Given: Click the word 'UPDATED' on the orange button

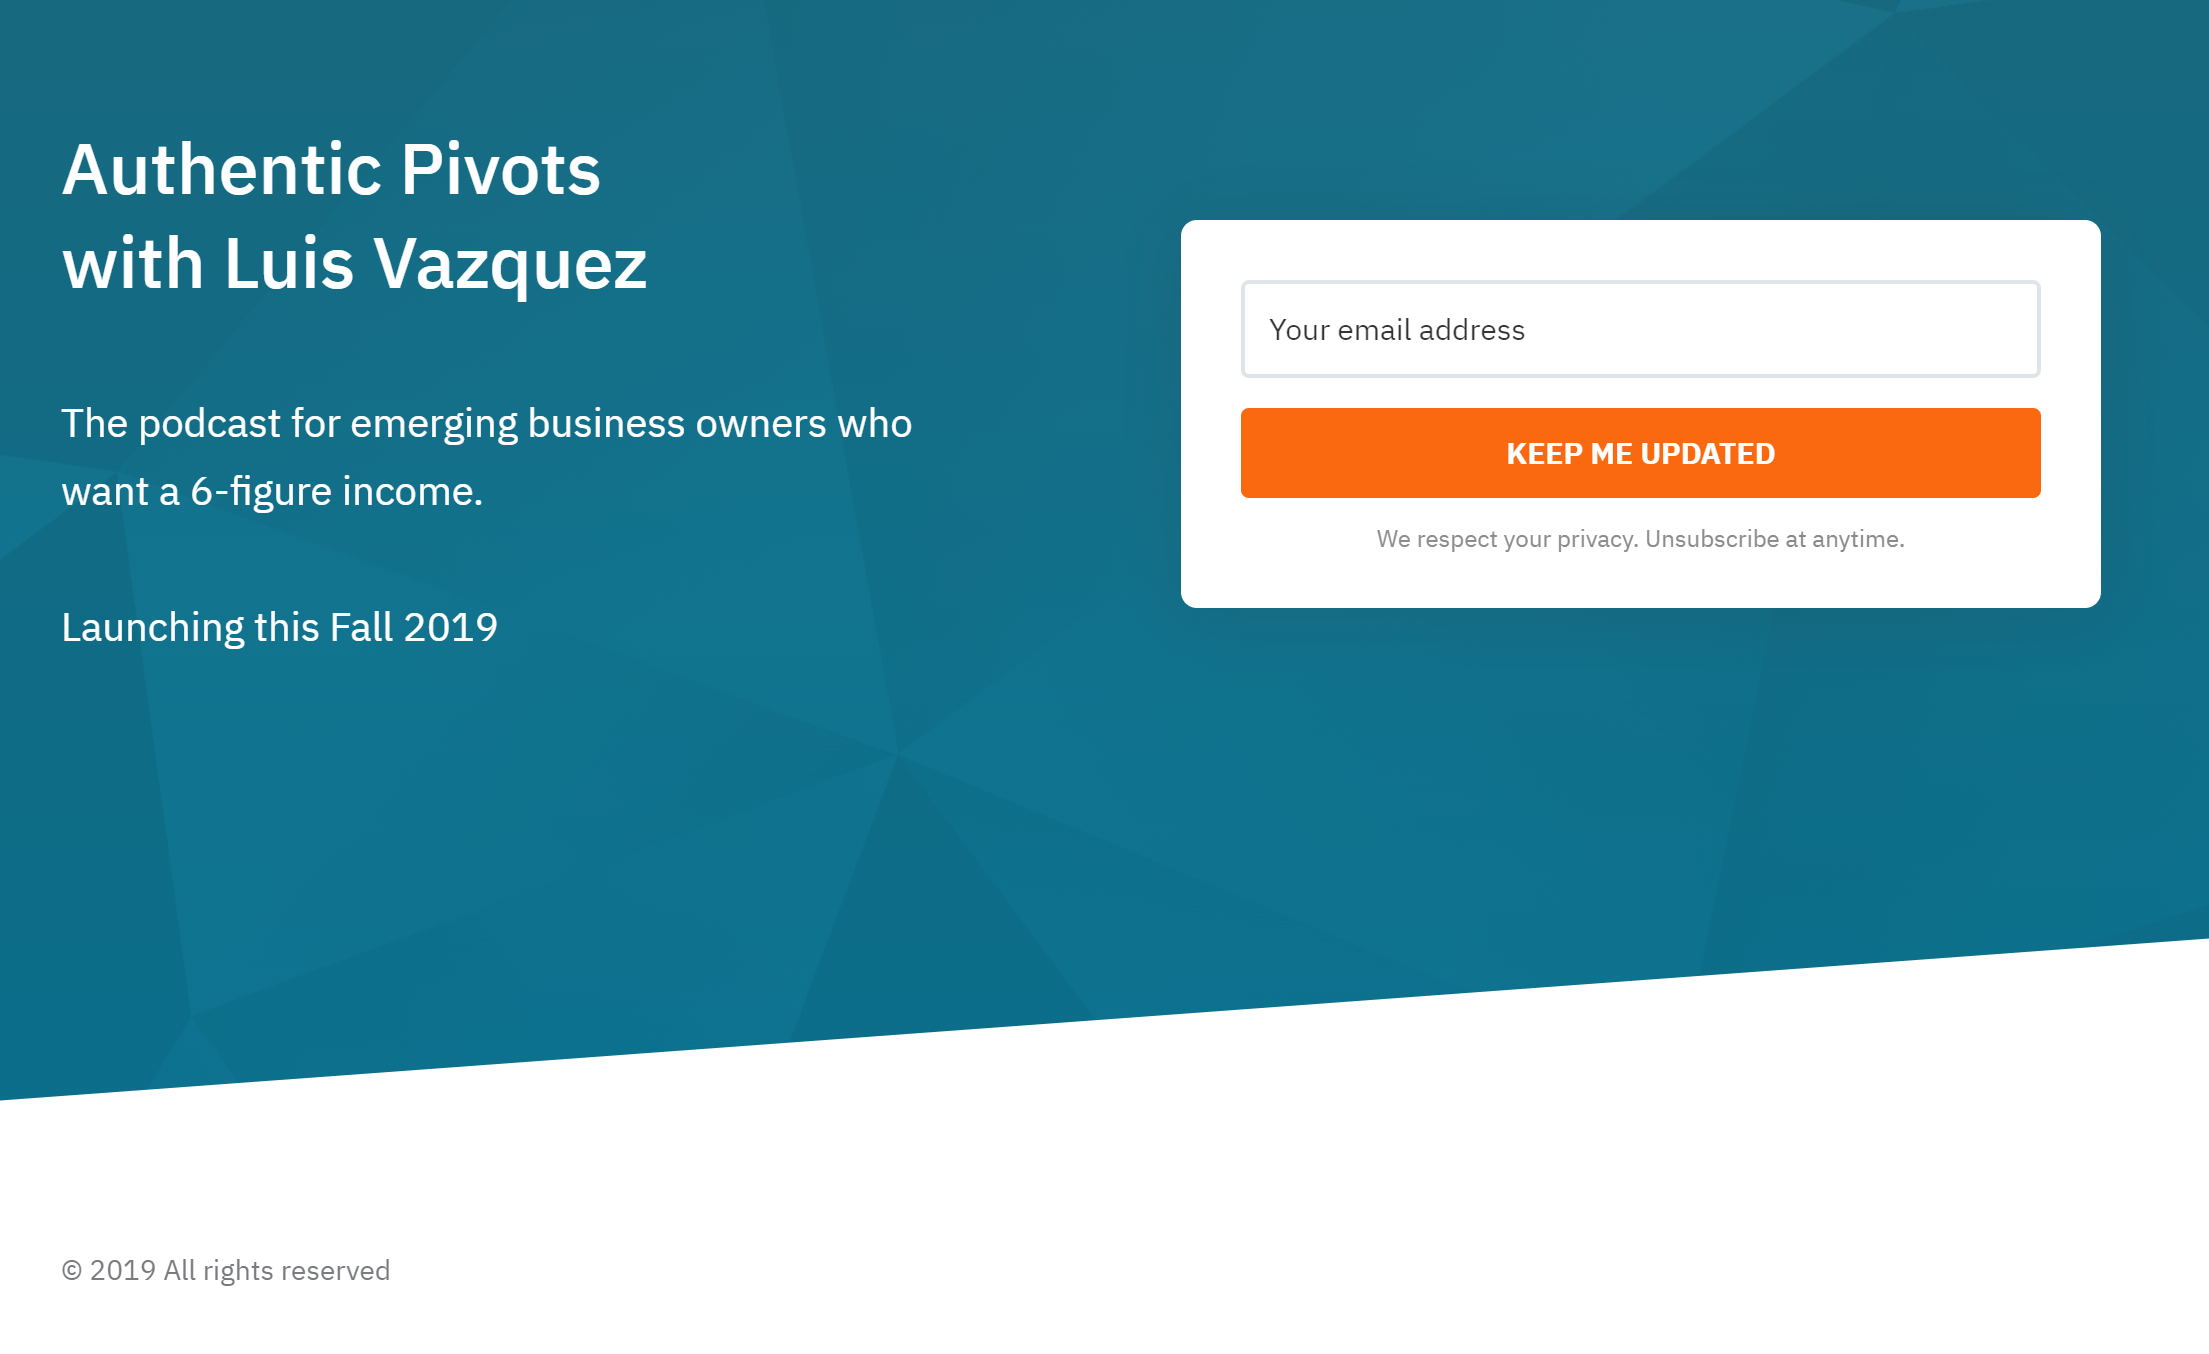Looking at the screenshot, I should point(1708,454).
